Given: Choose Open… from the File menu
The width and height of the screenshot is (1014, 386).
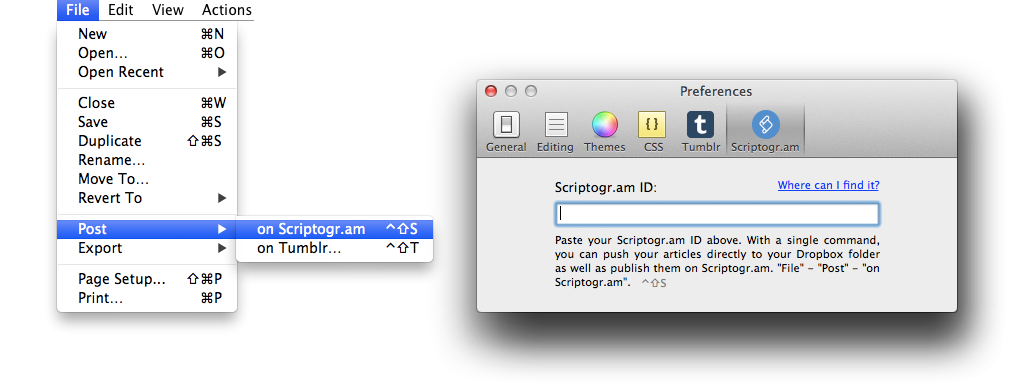Looking at the screenshot, I should [x=147, y=53].
